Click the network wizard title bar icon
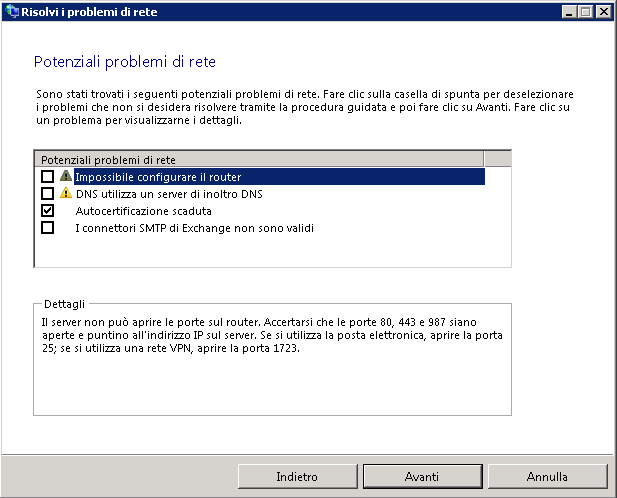The width and height of the screenshot is (617, 498). [12, 11]
